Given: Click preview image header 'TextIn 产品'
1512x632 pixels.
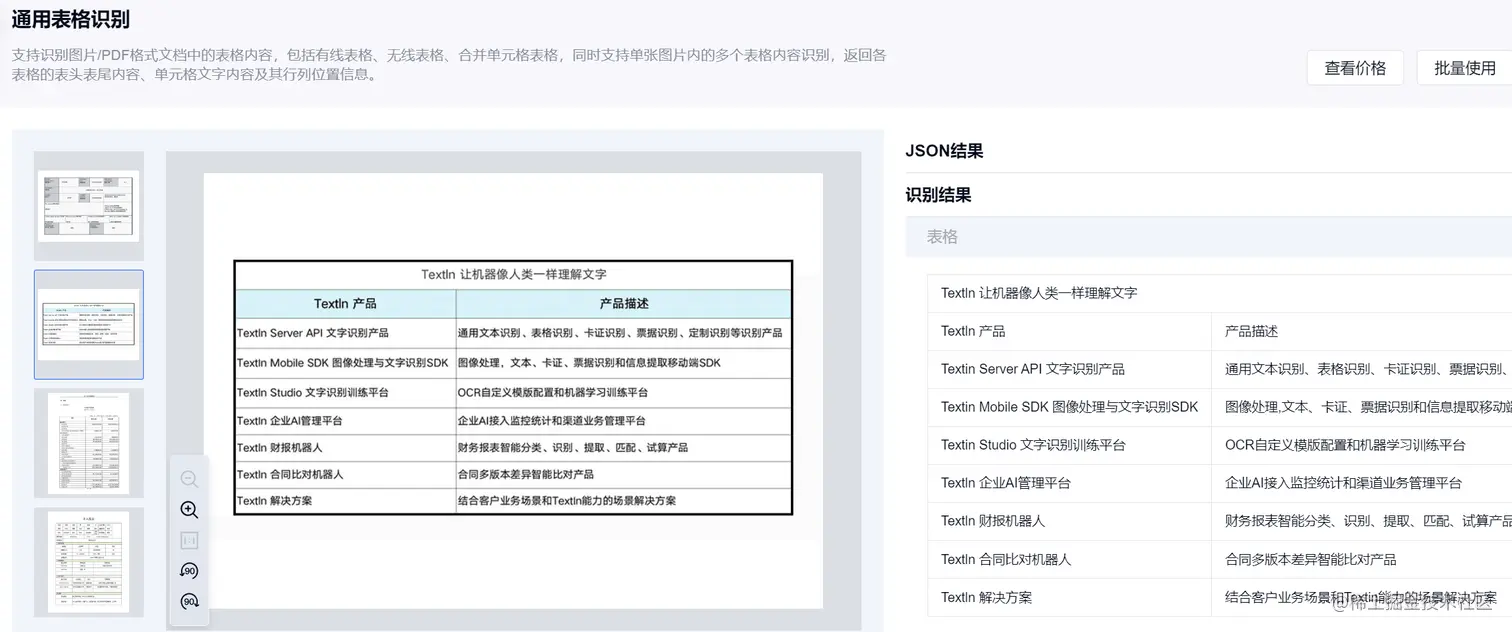Looking at the screenshot, I should (x=345, y=304).
